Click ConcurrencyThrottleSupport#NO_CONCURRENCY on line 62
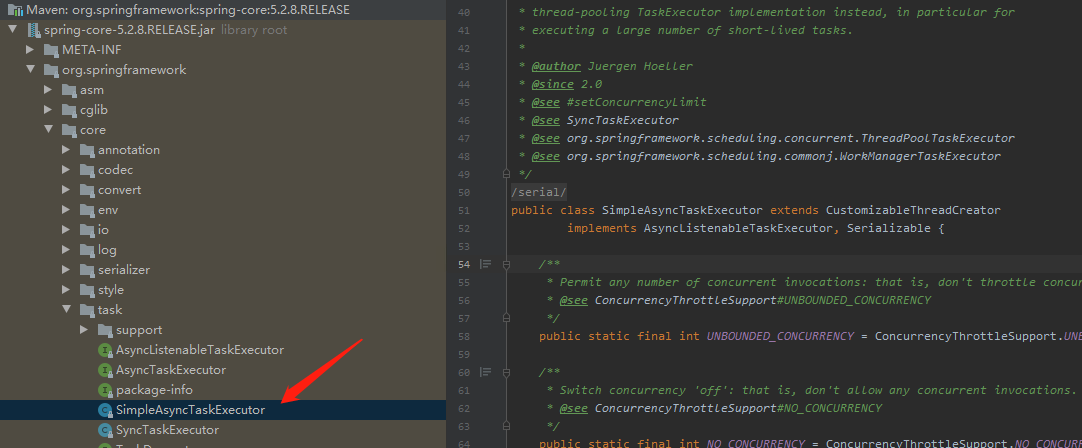 coord(738,408)
